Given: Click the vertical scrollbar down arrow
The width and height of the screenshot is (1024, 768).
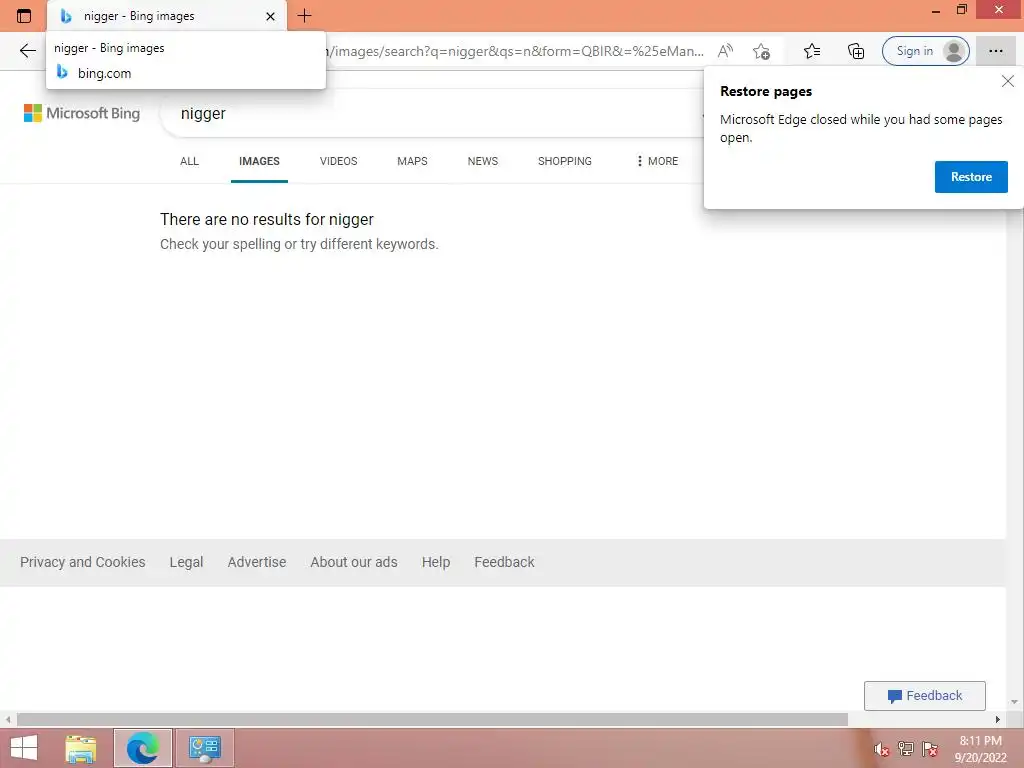Looking at the screenshot, I should coord(1014,702).
